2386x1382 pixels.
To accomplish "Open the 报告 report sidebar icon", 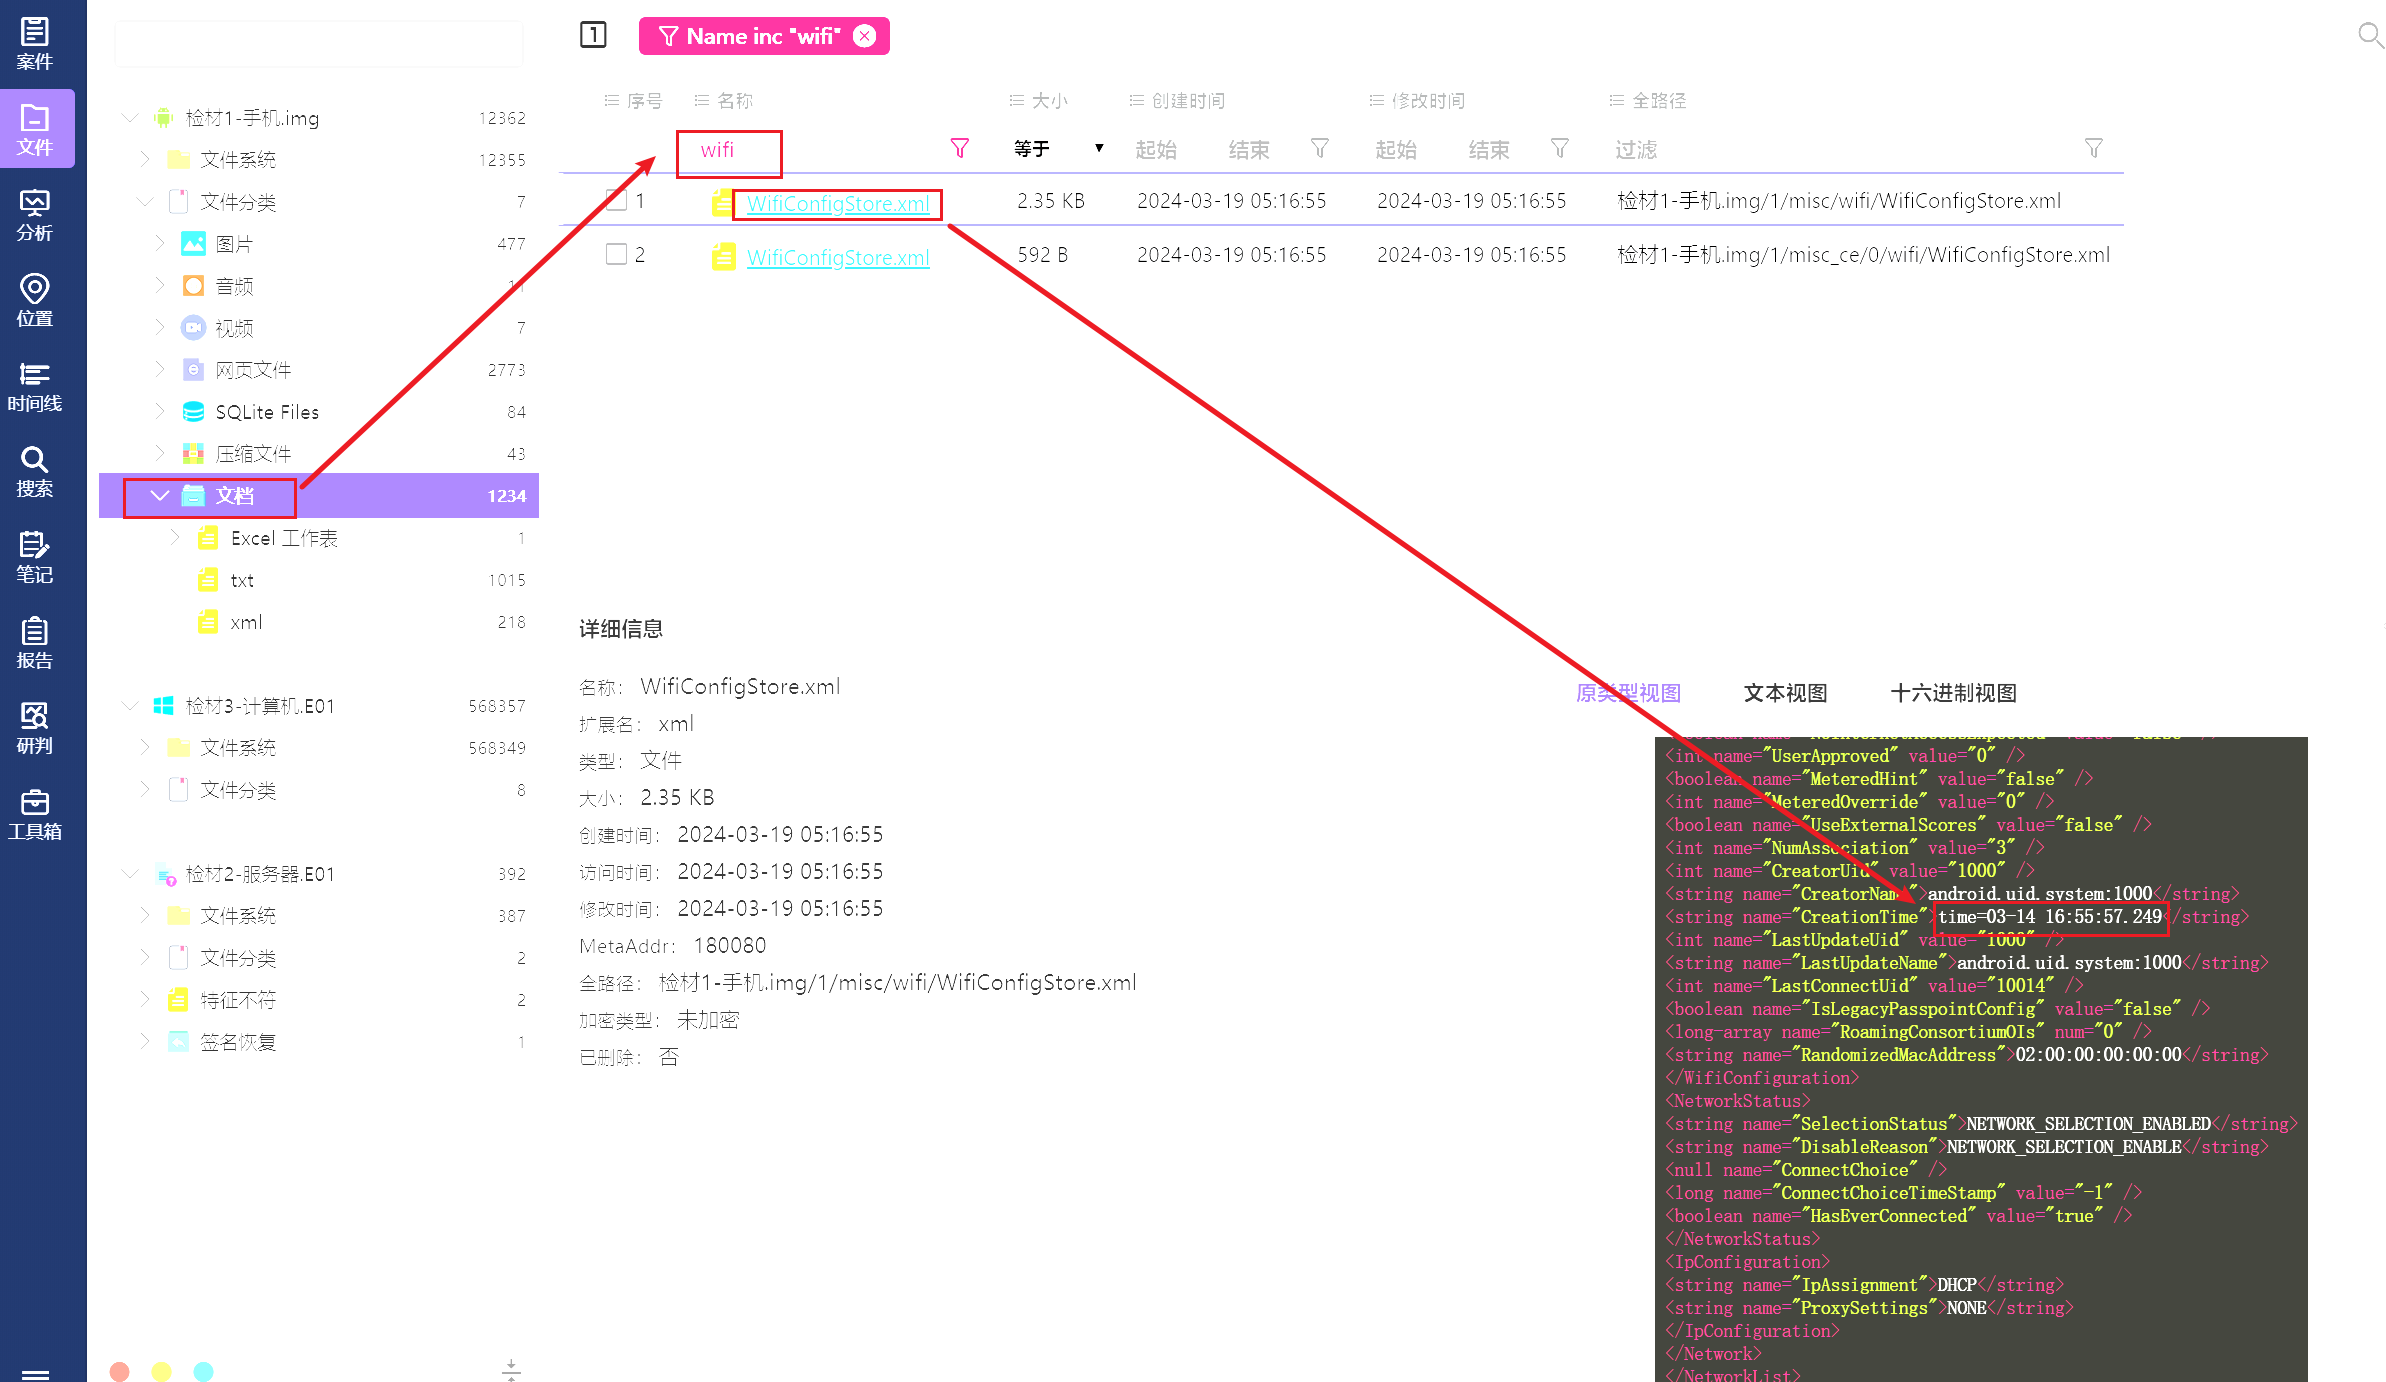I will [x=34, y=643].
